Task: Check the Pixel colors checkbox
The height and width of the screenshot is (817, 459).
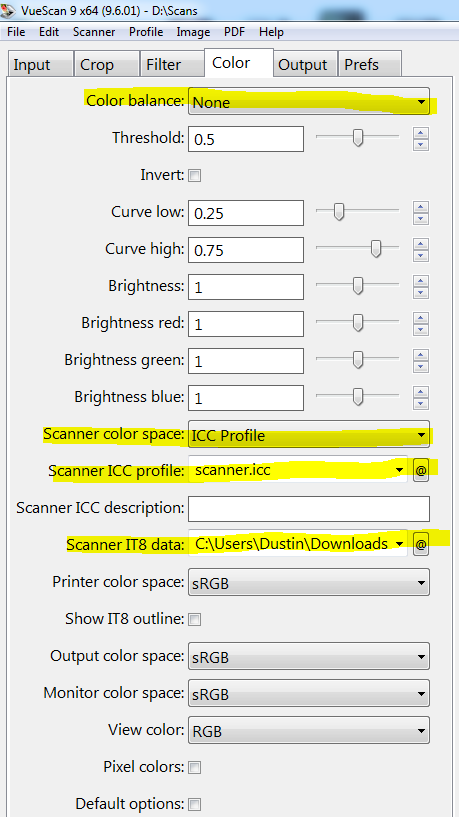Action: [194, 768]
